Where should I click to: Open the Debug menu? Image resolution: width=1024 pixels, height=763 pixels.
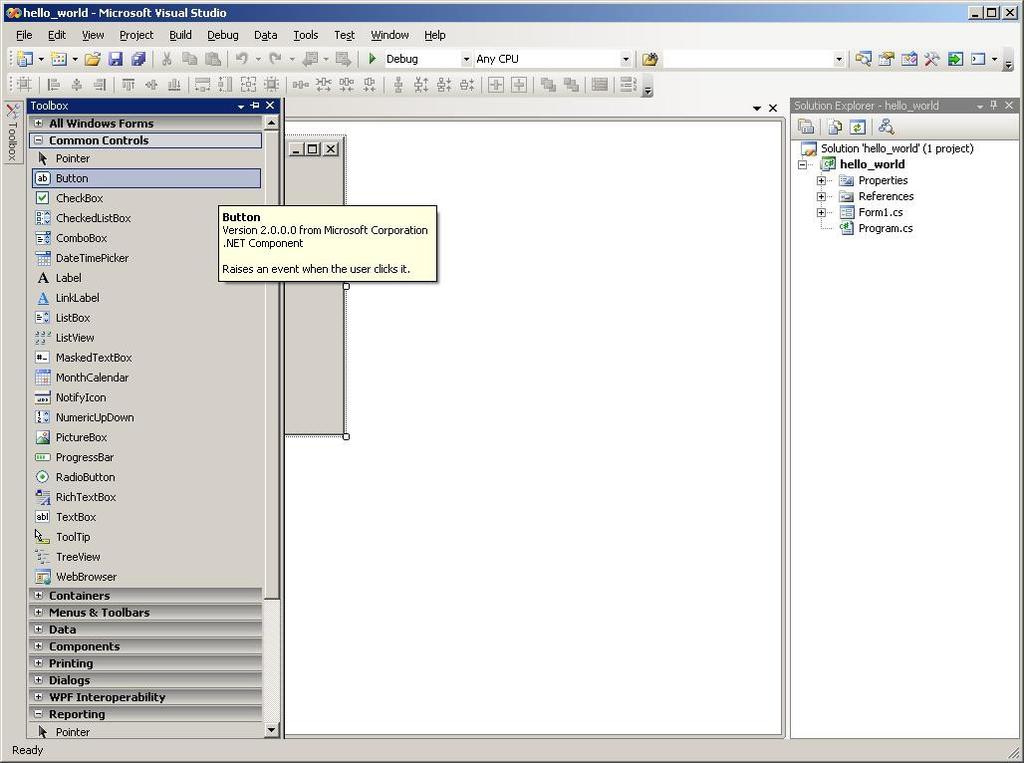click(x=223, y=35)
